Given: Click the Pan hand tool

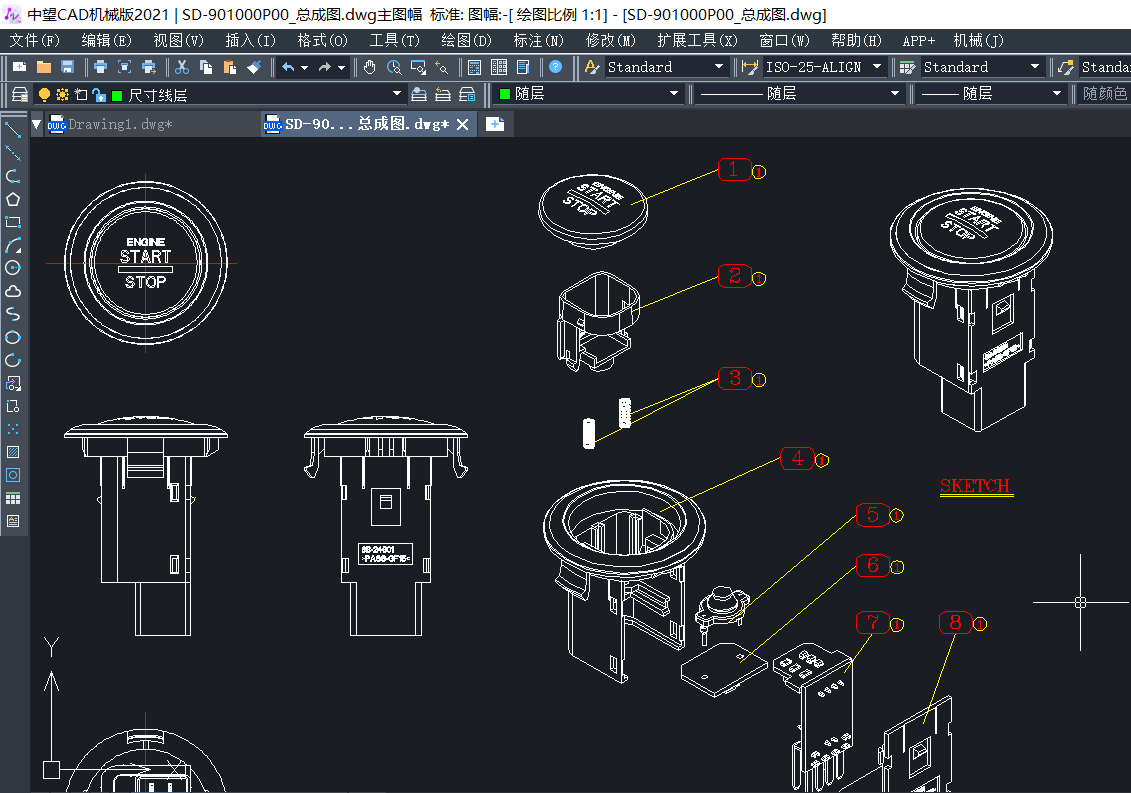Looking at the screenshot, I should tap(370, 67).
